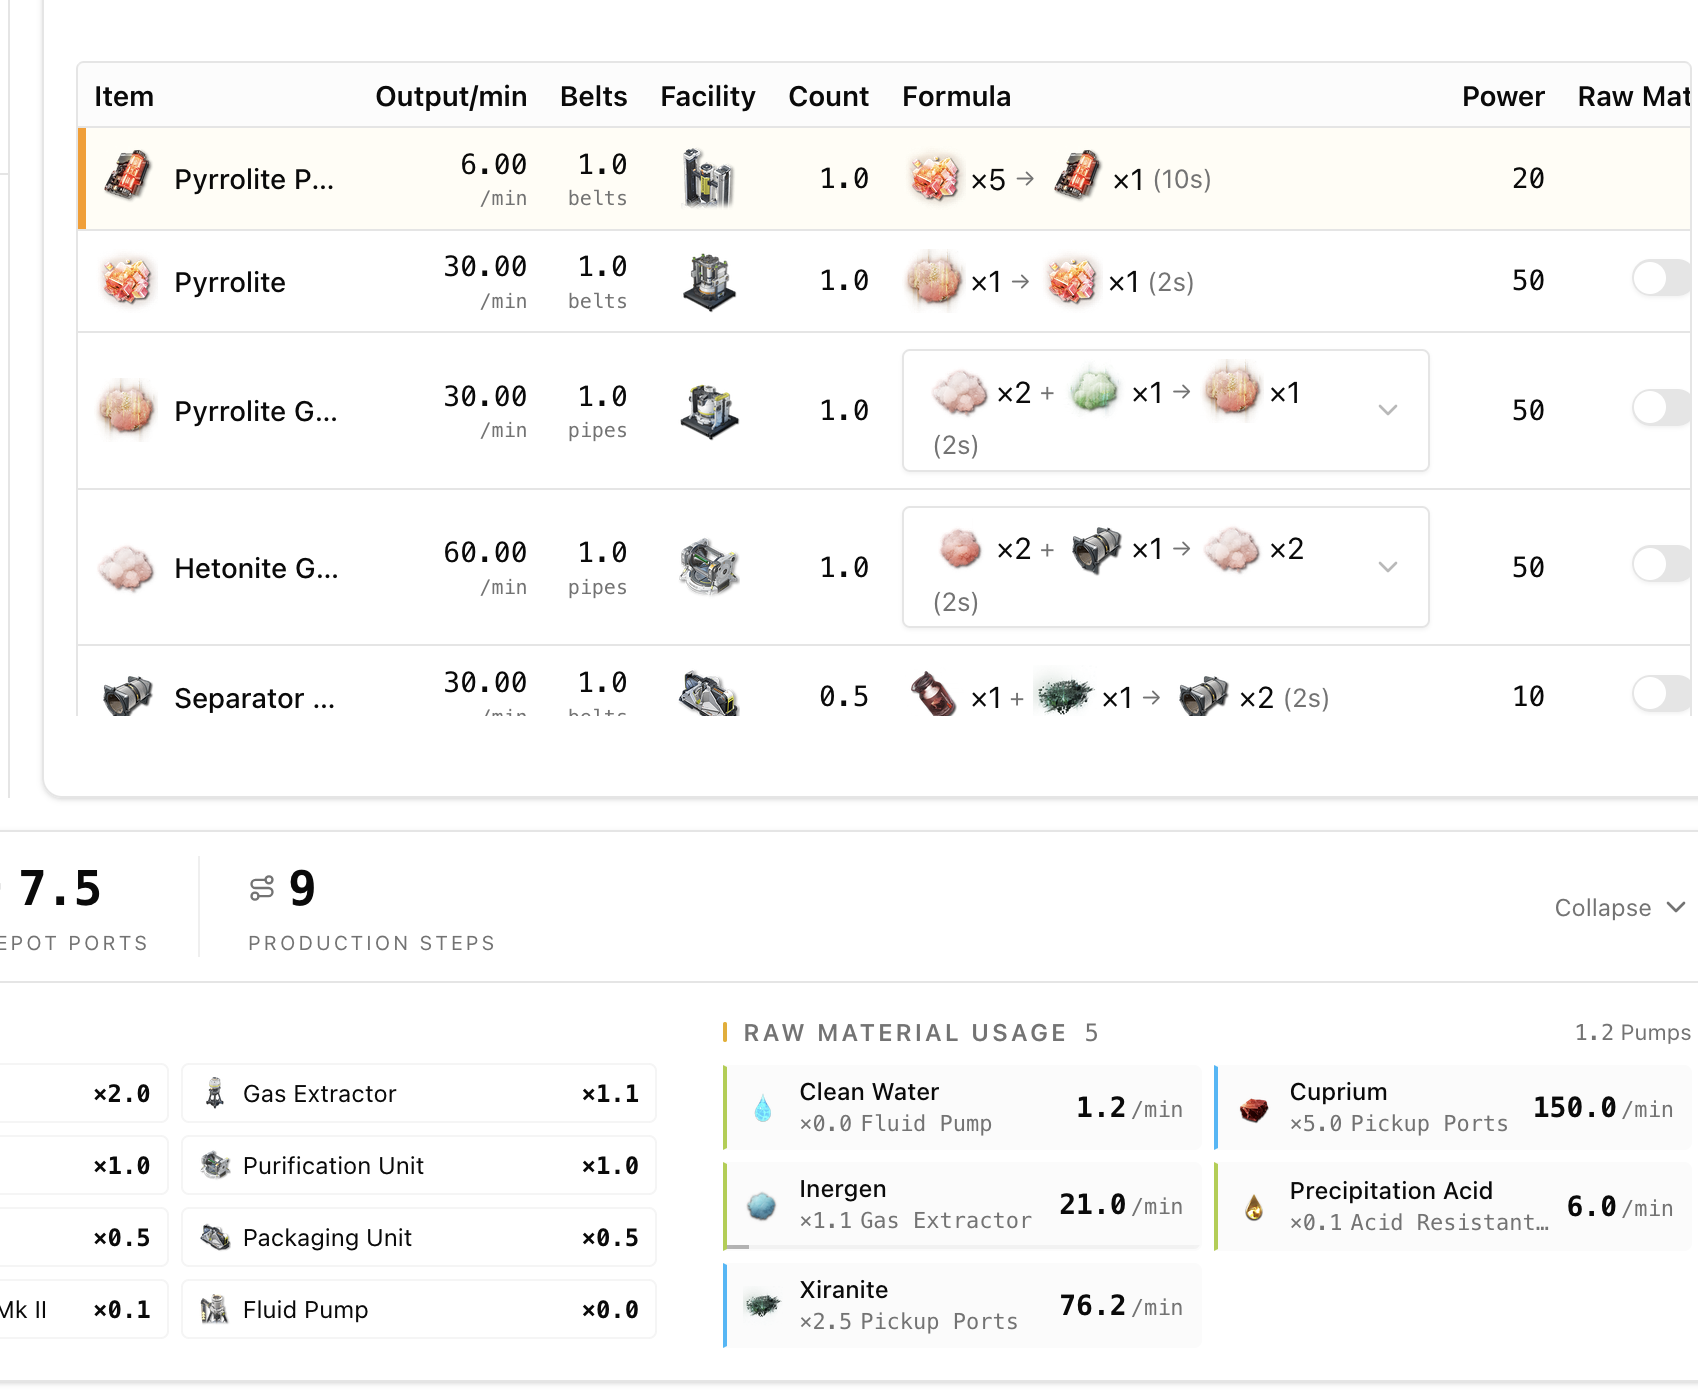This screenshot has width=1698, height=1398.
Task: Click the Gas Extractor facility icon
Action: [214, 1093]
